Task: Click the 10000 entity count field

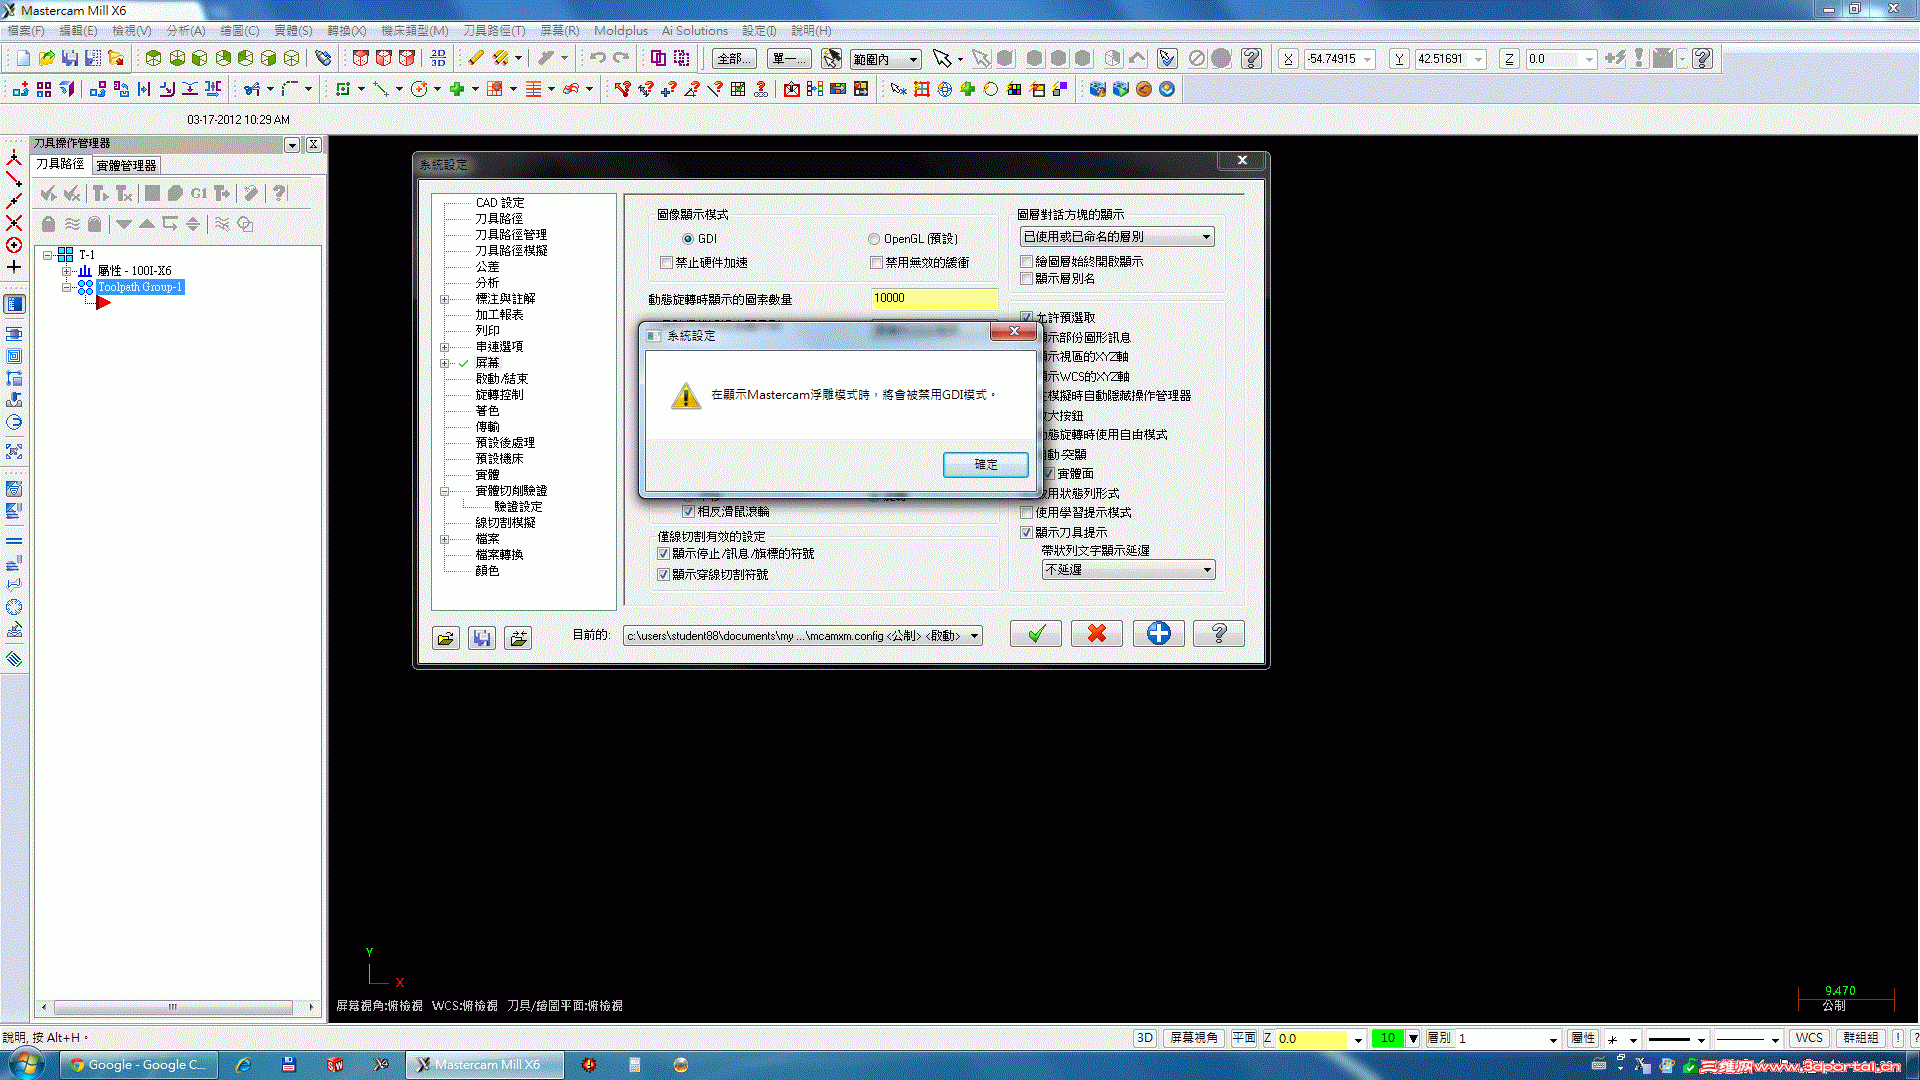Action: (x=933, y=298)
